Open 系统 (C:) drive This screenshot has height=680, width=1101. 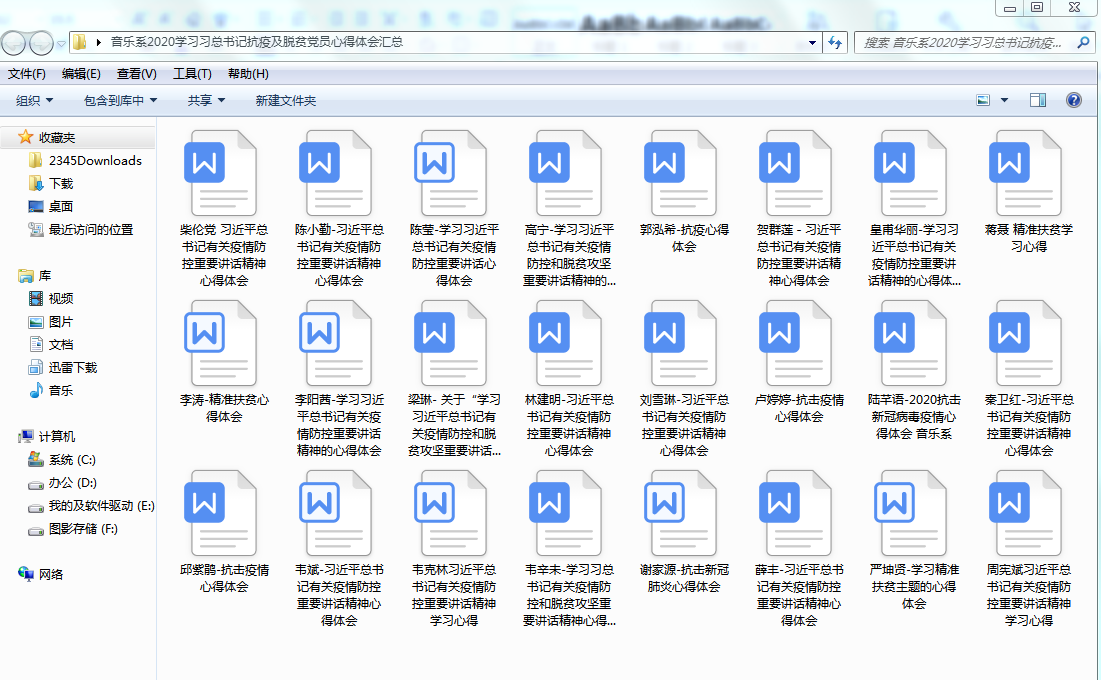[72, 460]
